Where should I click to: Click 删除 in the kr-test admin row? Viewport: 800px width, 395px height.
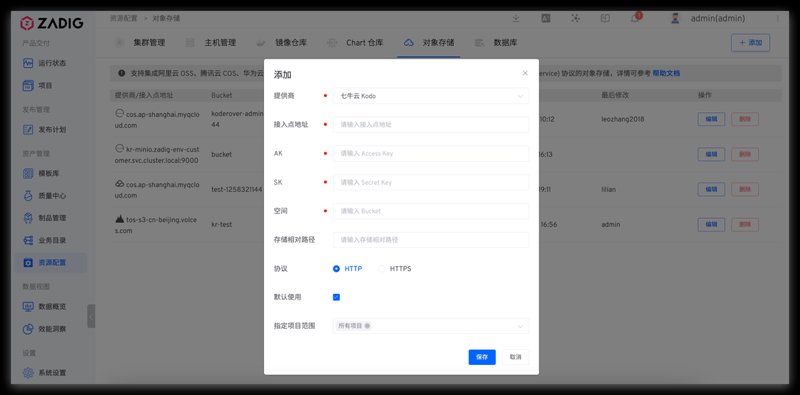[745, 225]
